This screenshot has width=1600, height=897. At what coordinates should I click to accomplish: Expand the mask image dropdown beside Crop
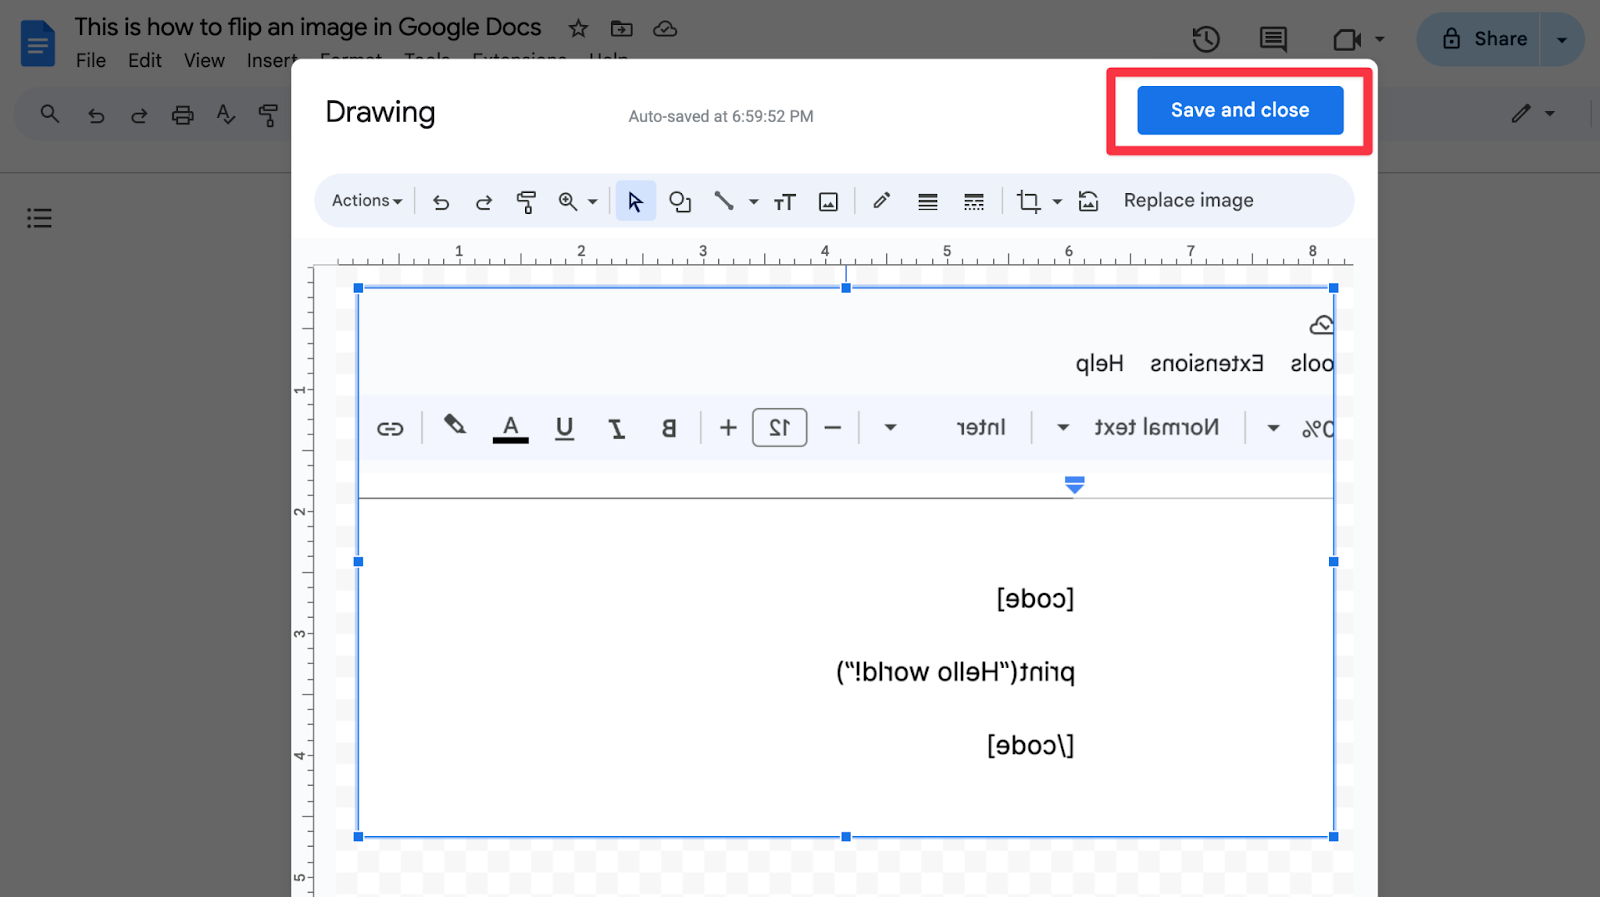point(1057,202)
